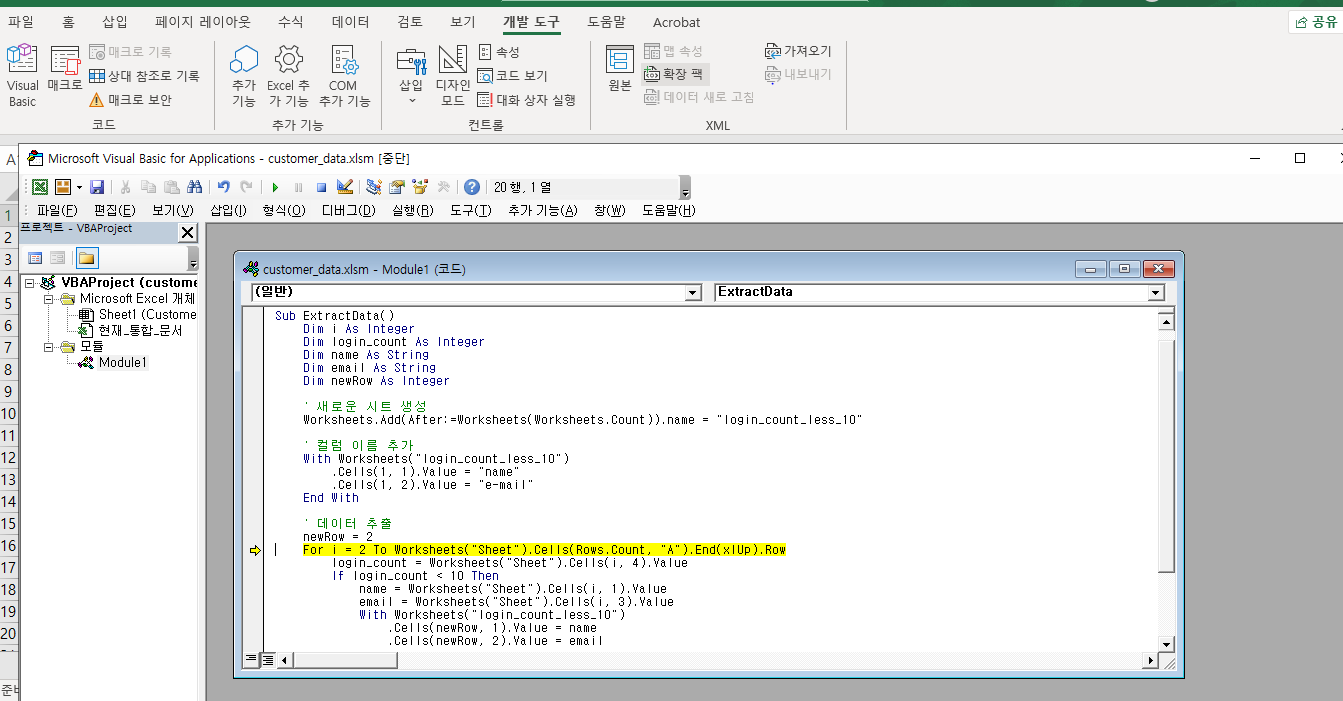Return to Excel via VBA toolbar Excel icon

tap(40, 187)
